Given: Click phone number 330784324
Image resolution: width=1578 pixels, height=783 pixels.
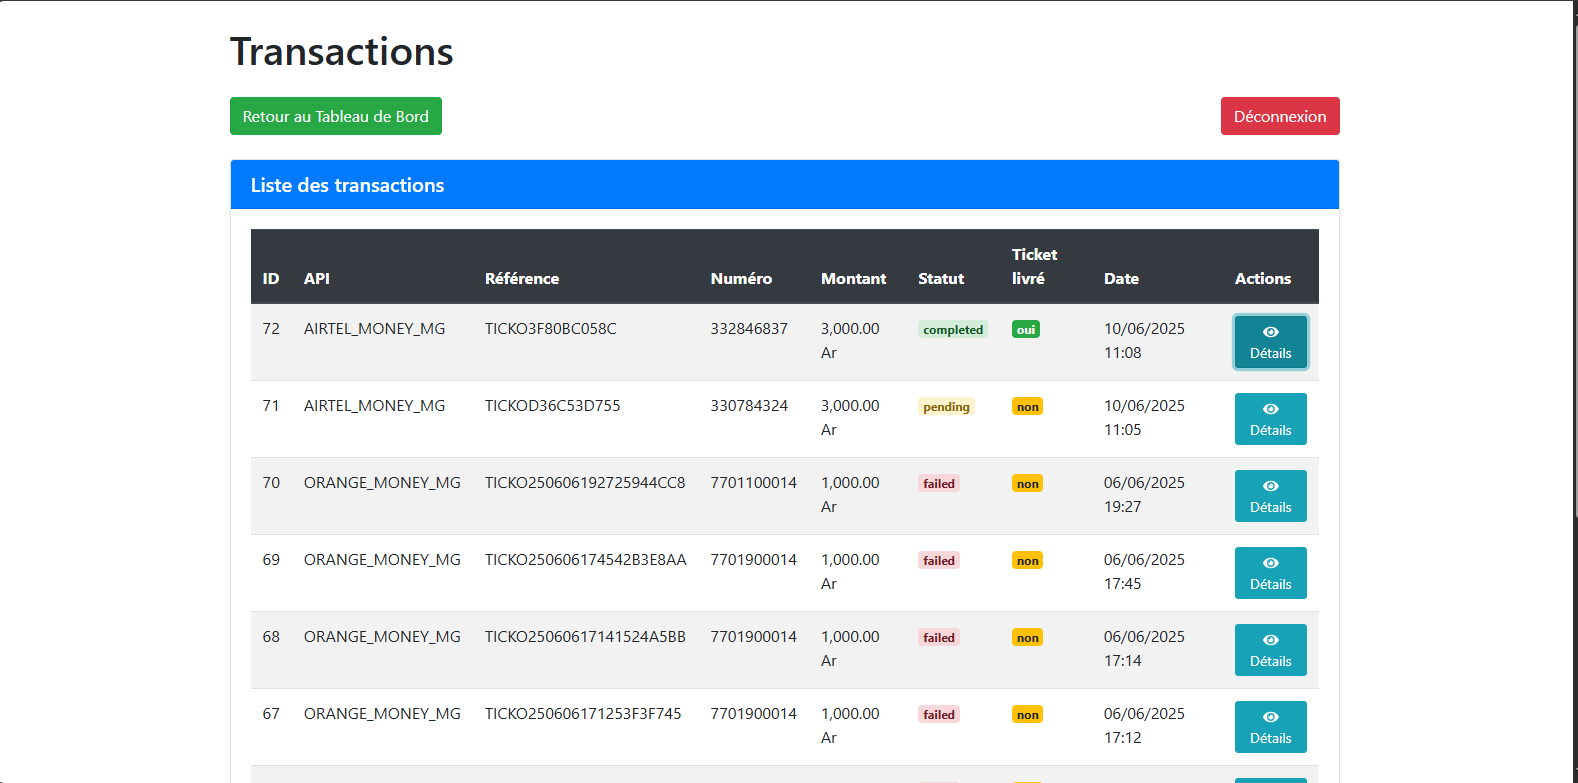Looking at the screenshot, I should coord(749,406).
